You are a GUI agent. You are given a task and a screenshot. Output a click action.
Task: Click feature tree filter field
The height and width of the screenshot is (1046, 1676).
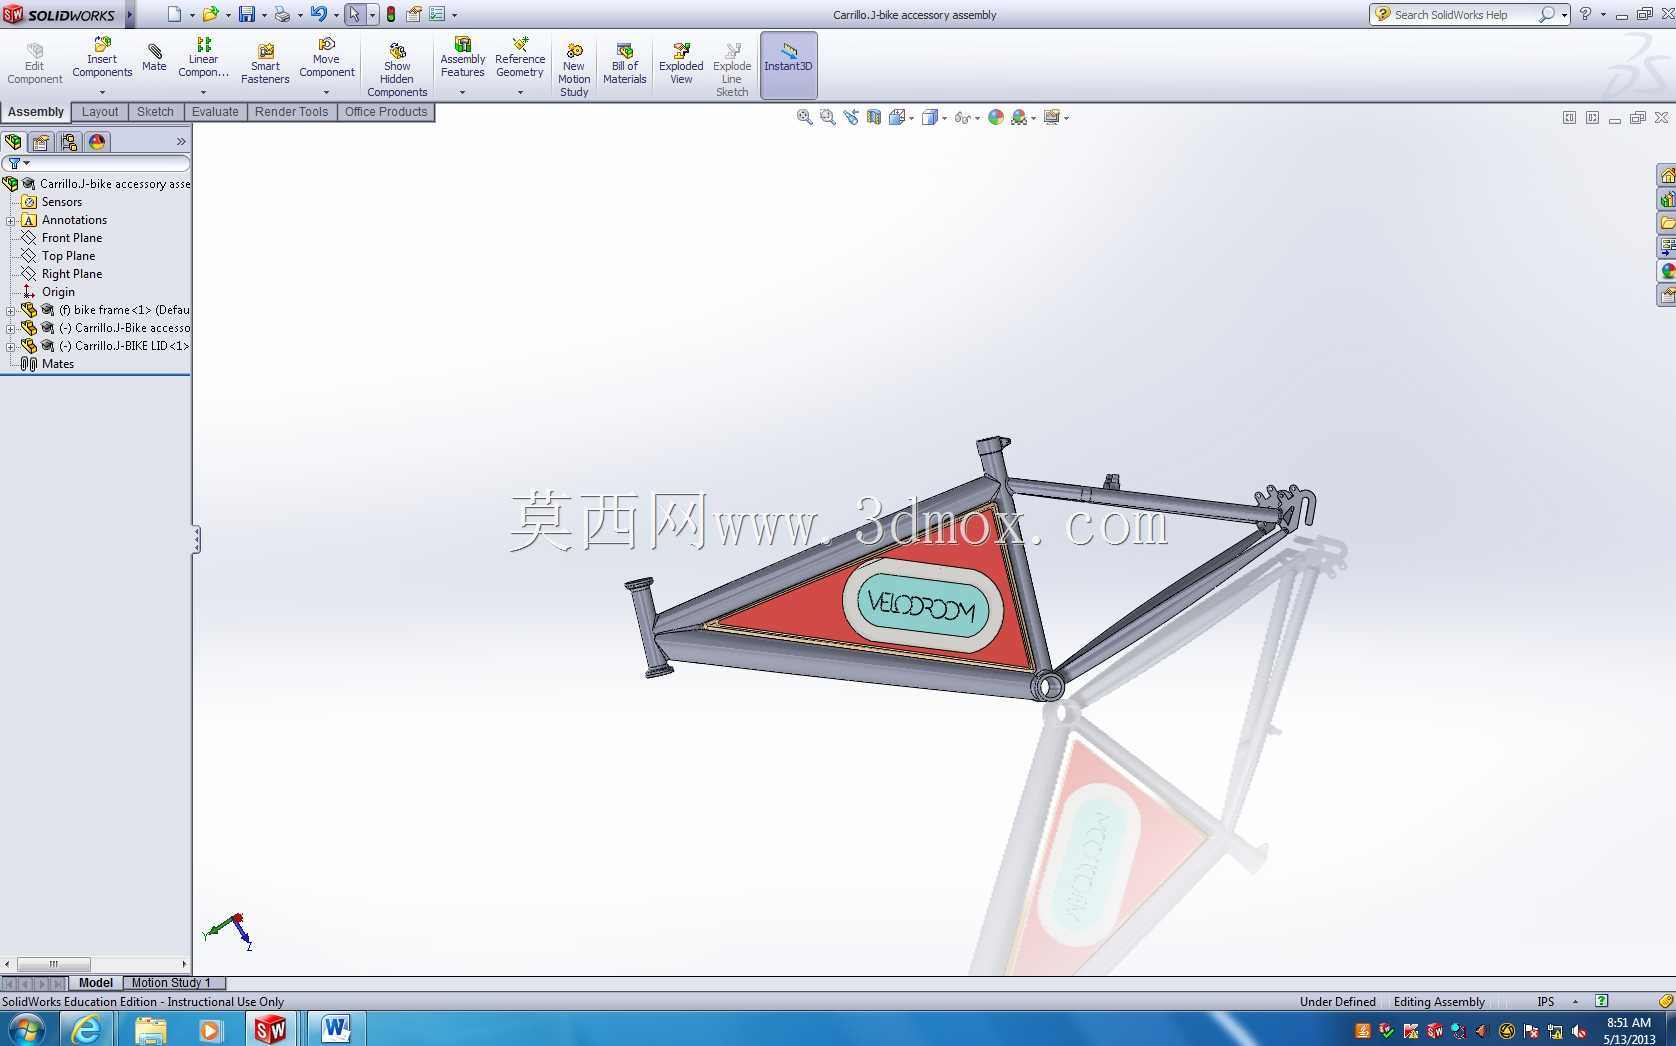(96, 163)
